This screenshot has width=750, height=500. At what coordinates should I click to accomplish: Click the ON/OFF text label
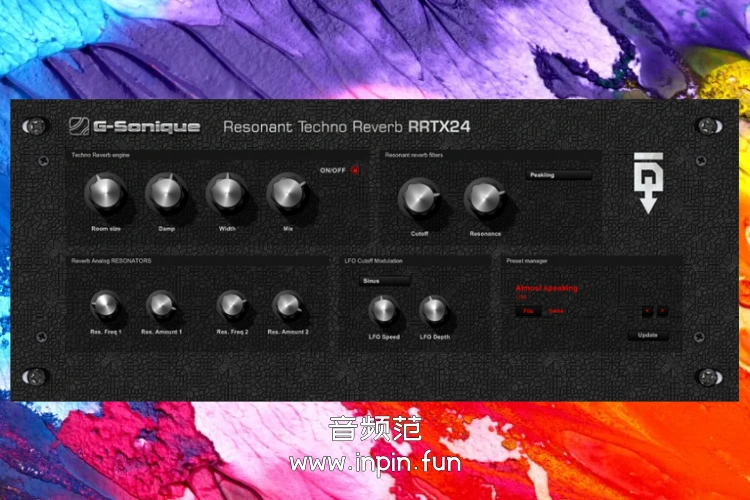[332, 170]
